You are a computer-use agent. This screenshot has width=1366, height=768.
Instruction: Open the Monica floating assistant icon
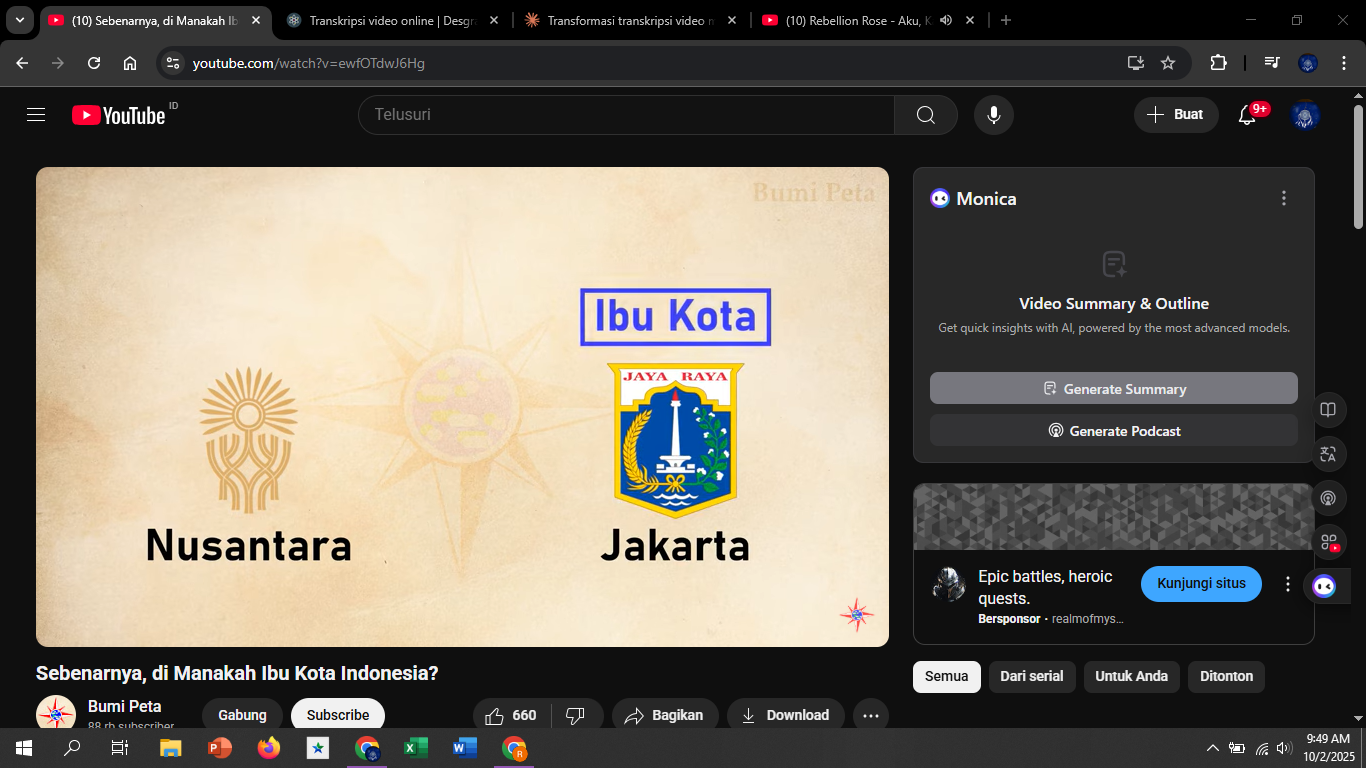click(1324, 586)
